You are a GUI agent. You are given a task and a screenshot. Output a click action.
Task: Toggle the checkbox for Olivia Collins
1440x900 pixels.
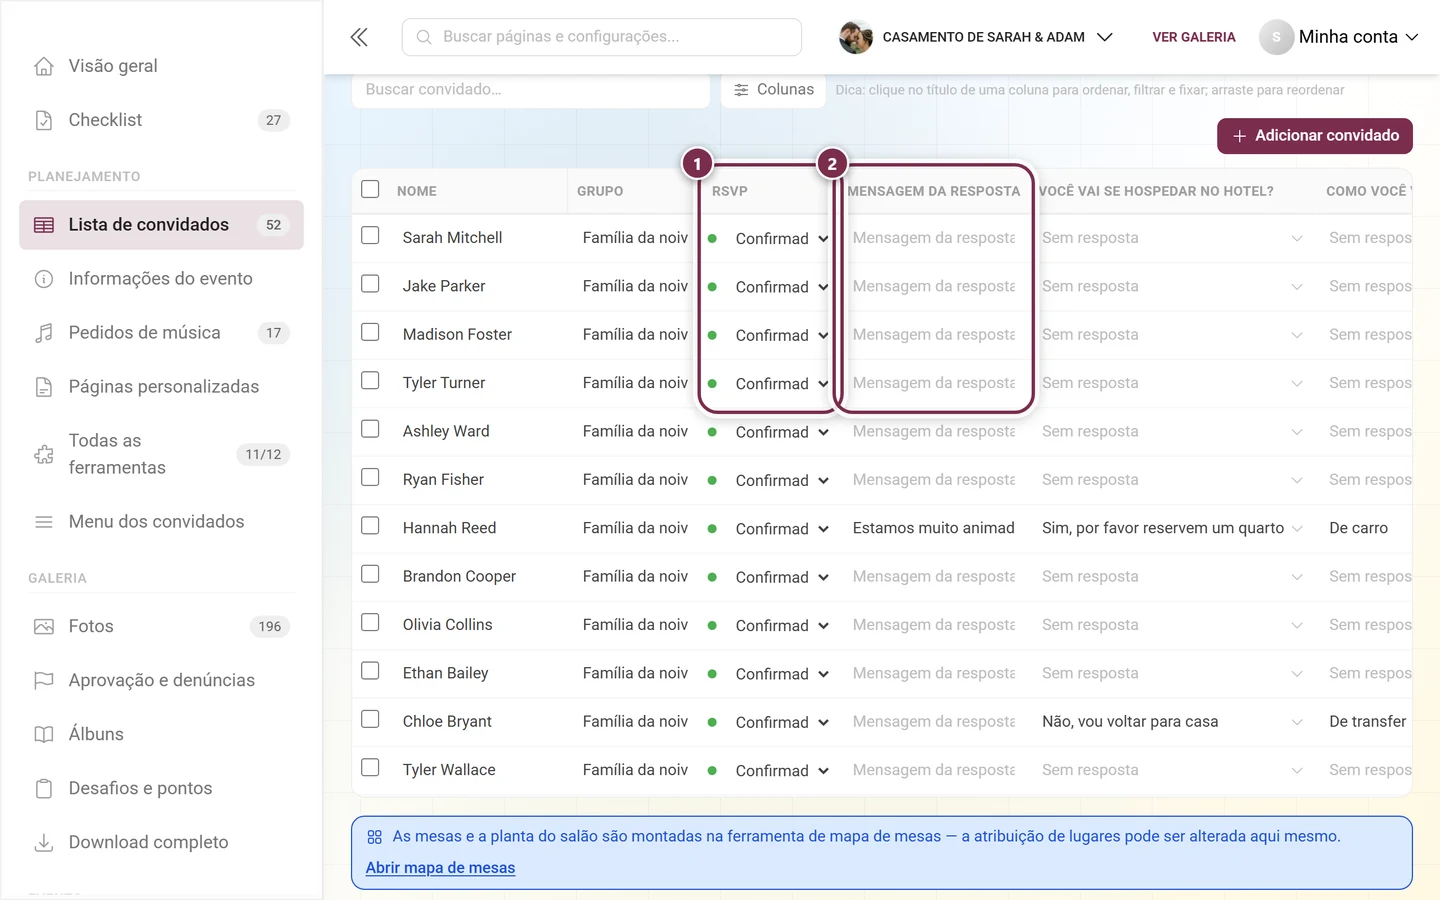tap(370, 623)
